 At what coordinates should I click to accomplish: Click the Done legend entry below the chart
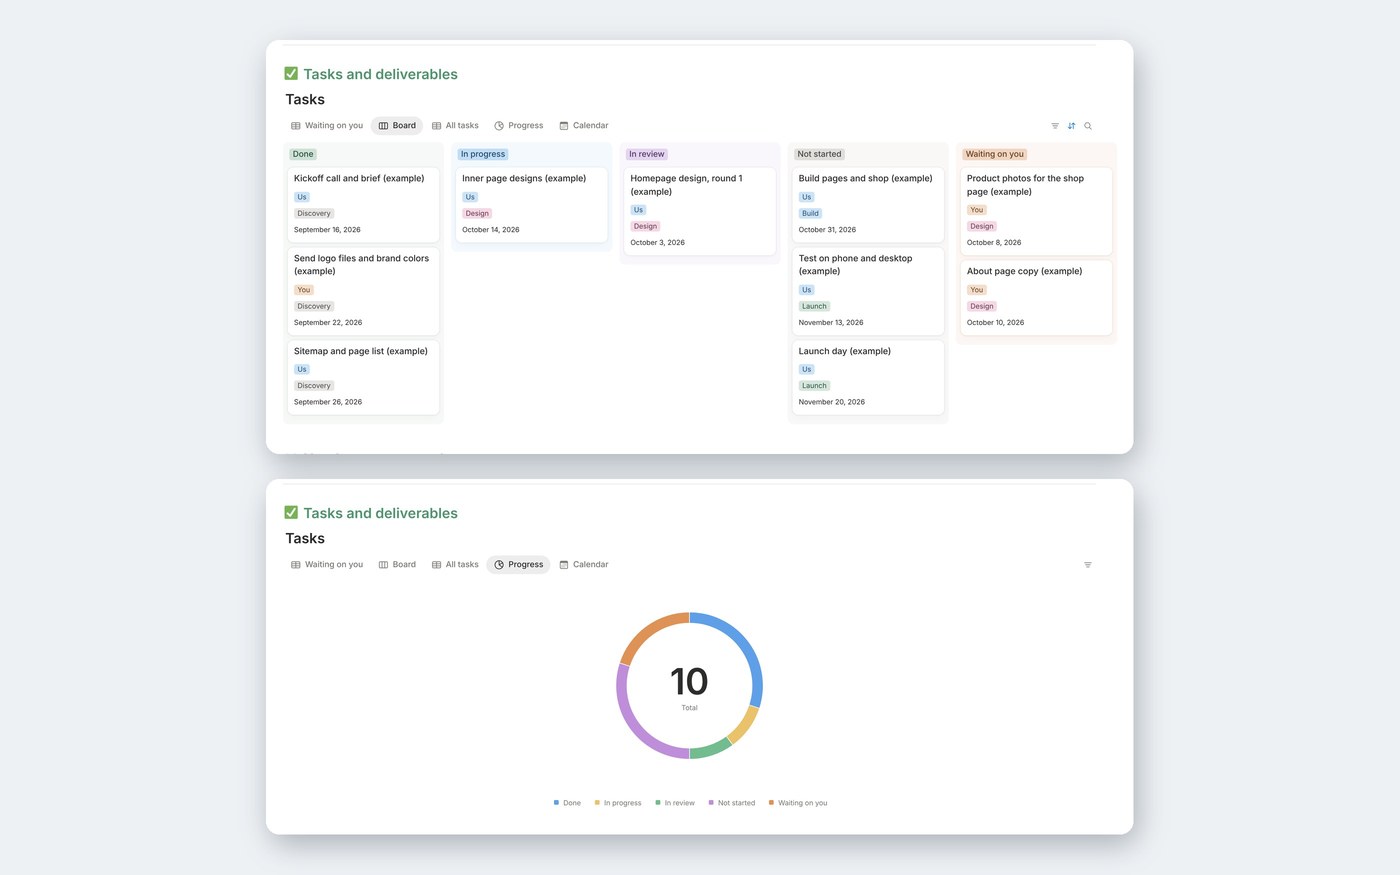pyautogui.click(x=567, y=803)
